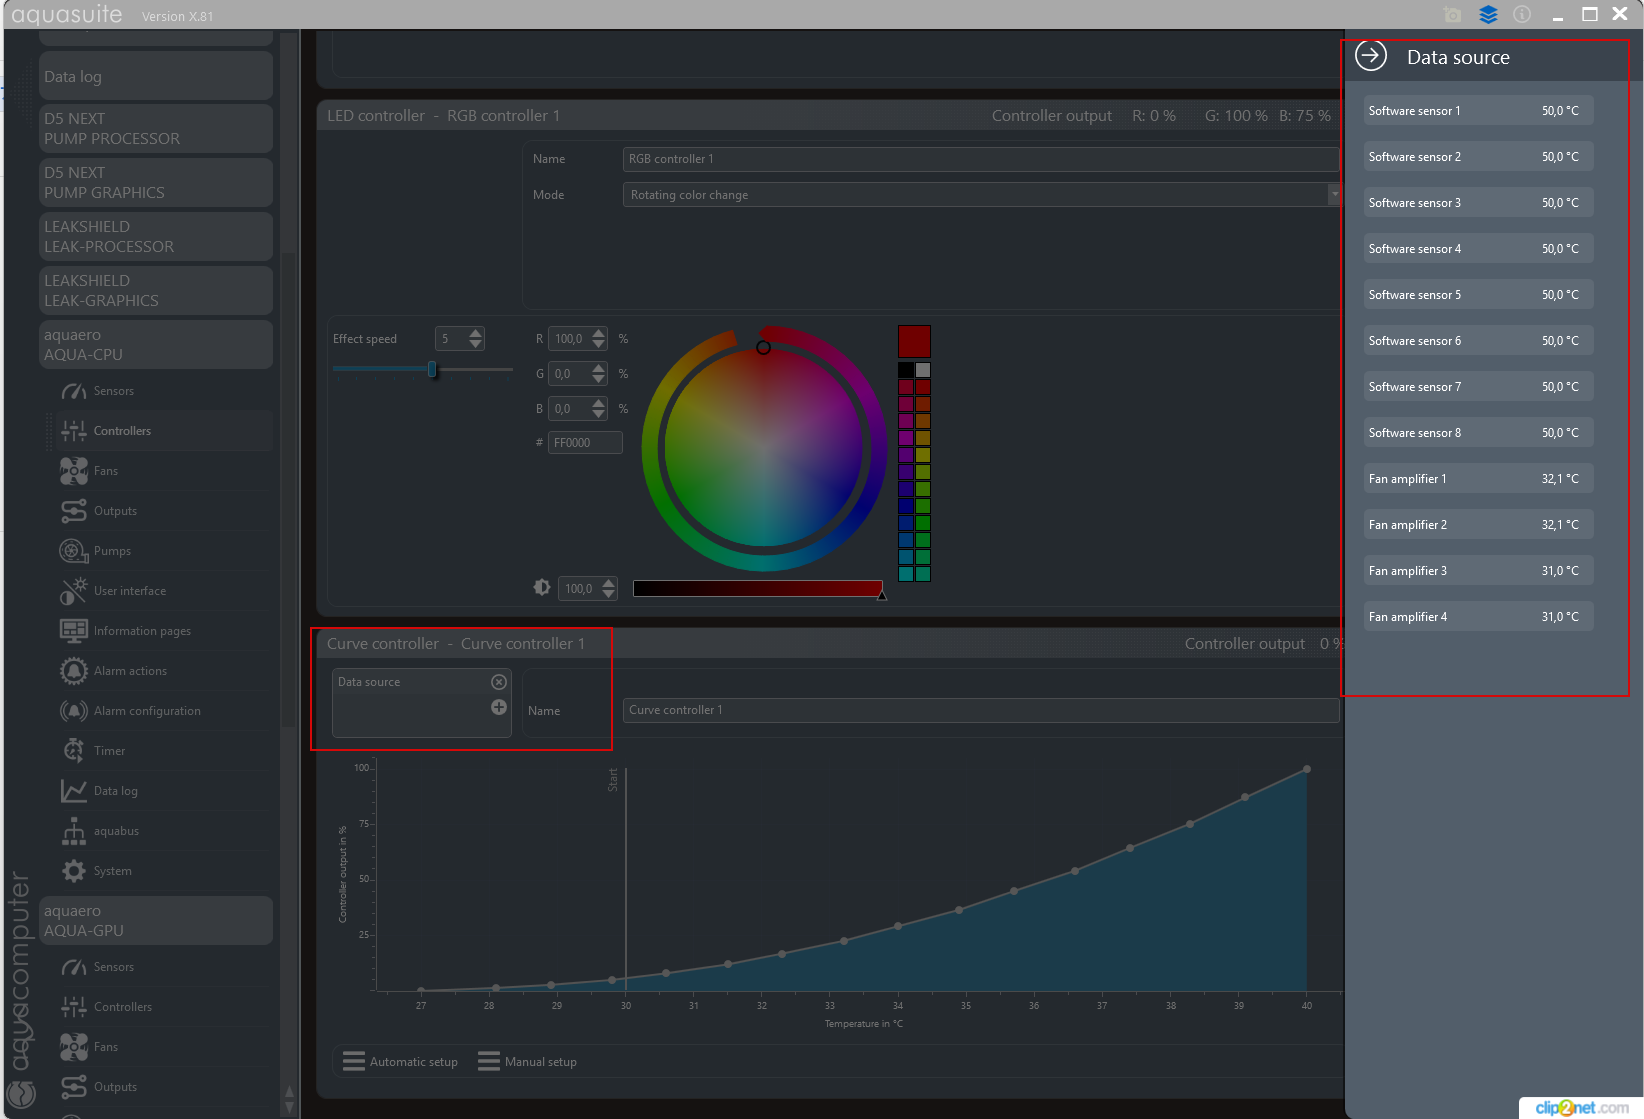This screenshot has width=1644, height=1119.
Task: Open Pumps section in sidebar
Action: click(x=111, y=551)
